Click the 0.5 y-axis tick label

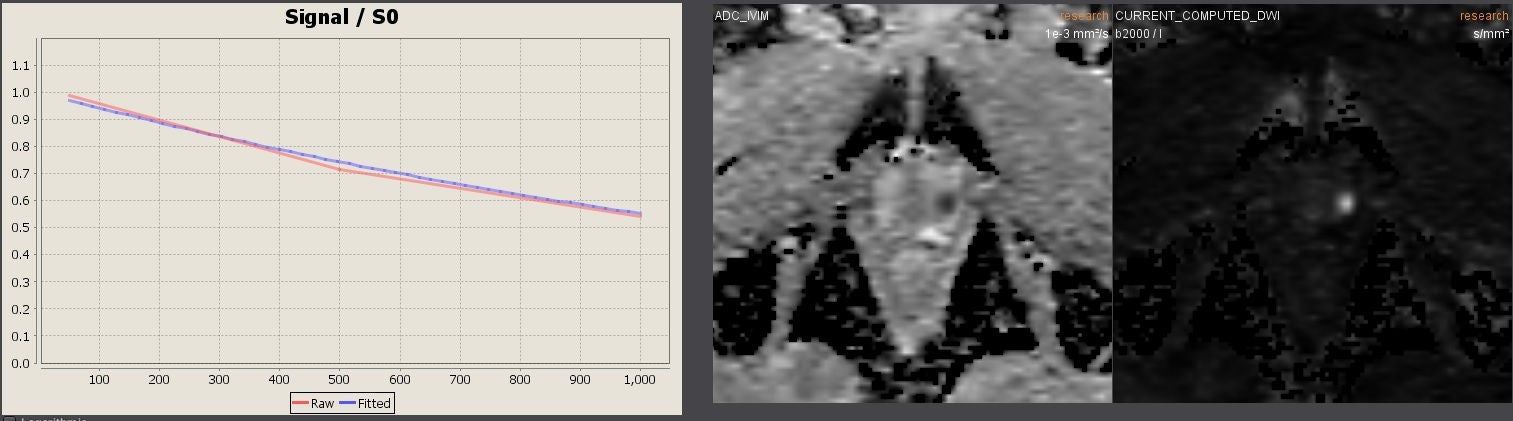pyautogui.click(x=20, y=228)
